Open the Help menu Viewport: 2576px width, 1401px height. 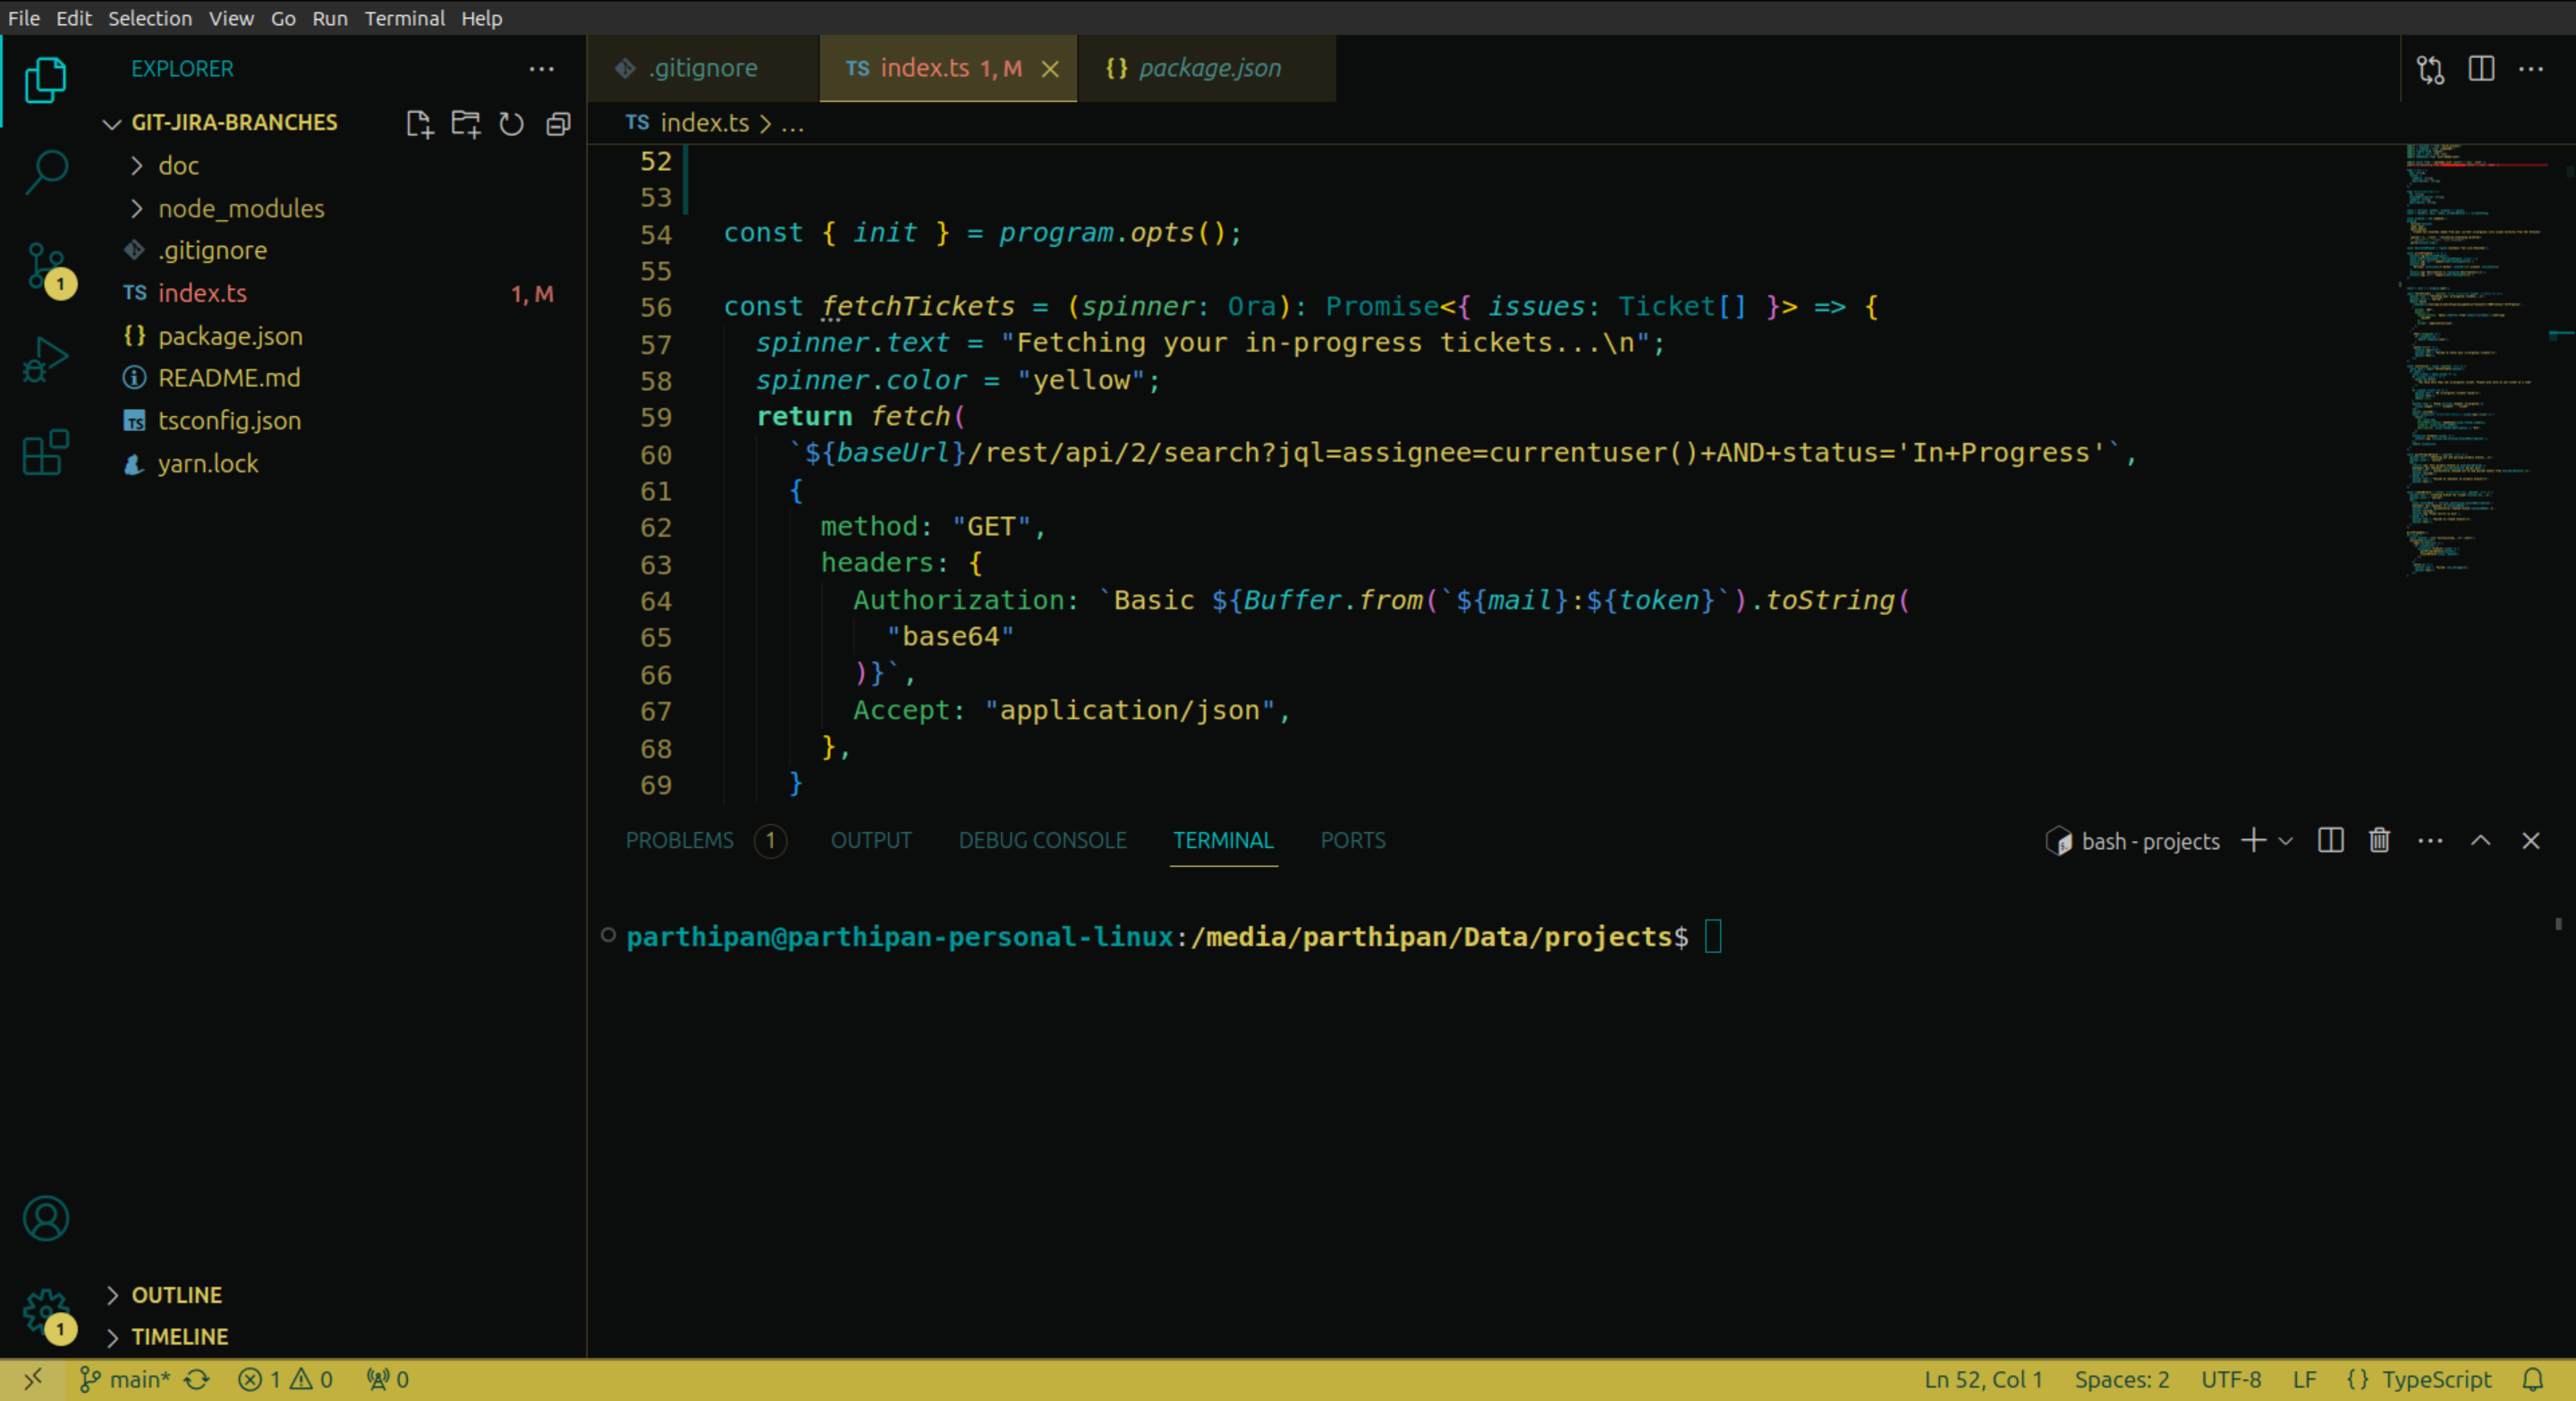(481, 18)
